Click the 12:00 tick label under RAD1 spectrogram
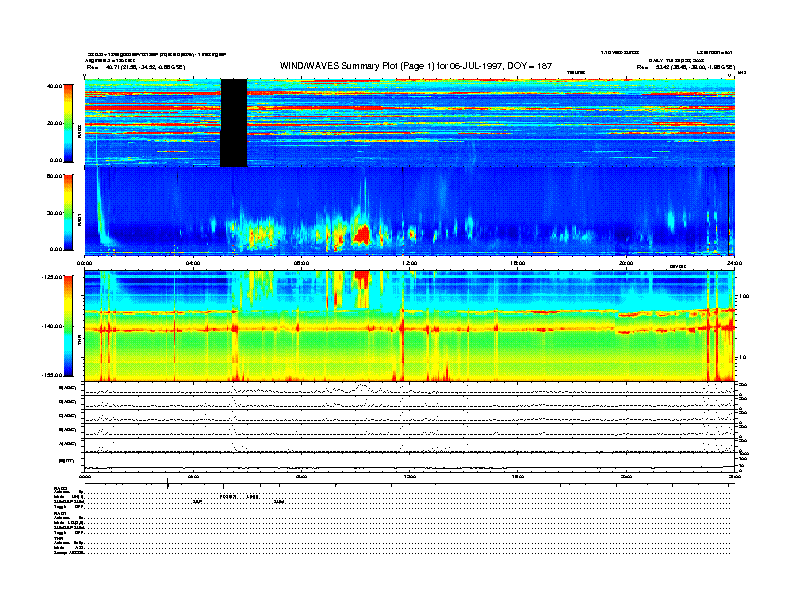792x612 pixels. coord(410,263)
